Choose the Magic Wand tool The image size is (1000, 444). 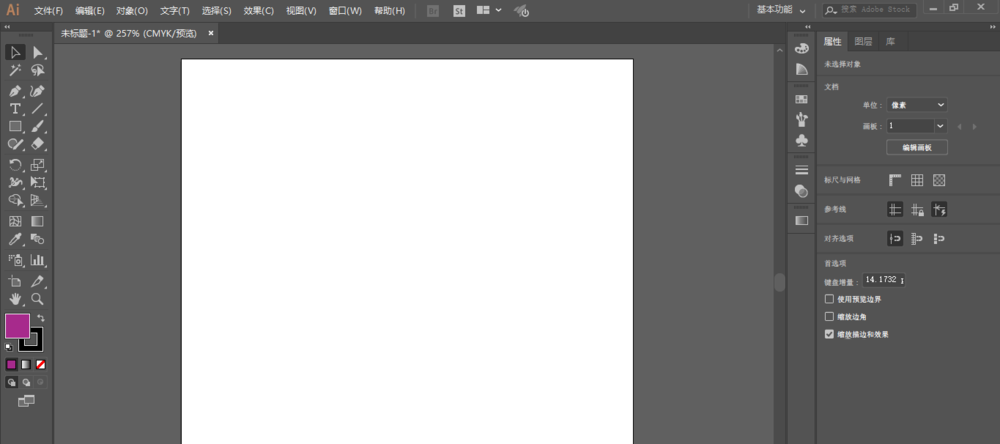pos(15,71)
